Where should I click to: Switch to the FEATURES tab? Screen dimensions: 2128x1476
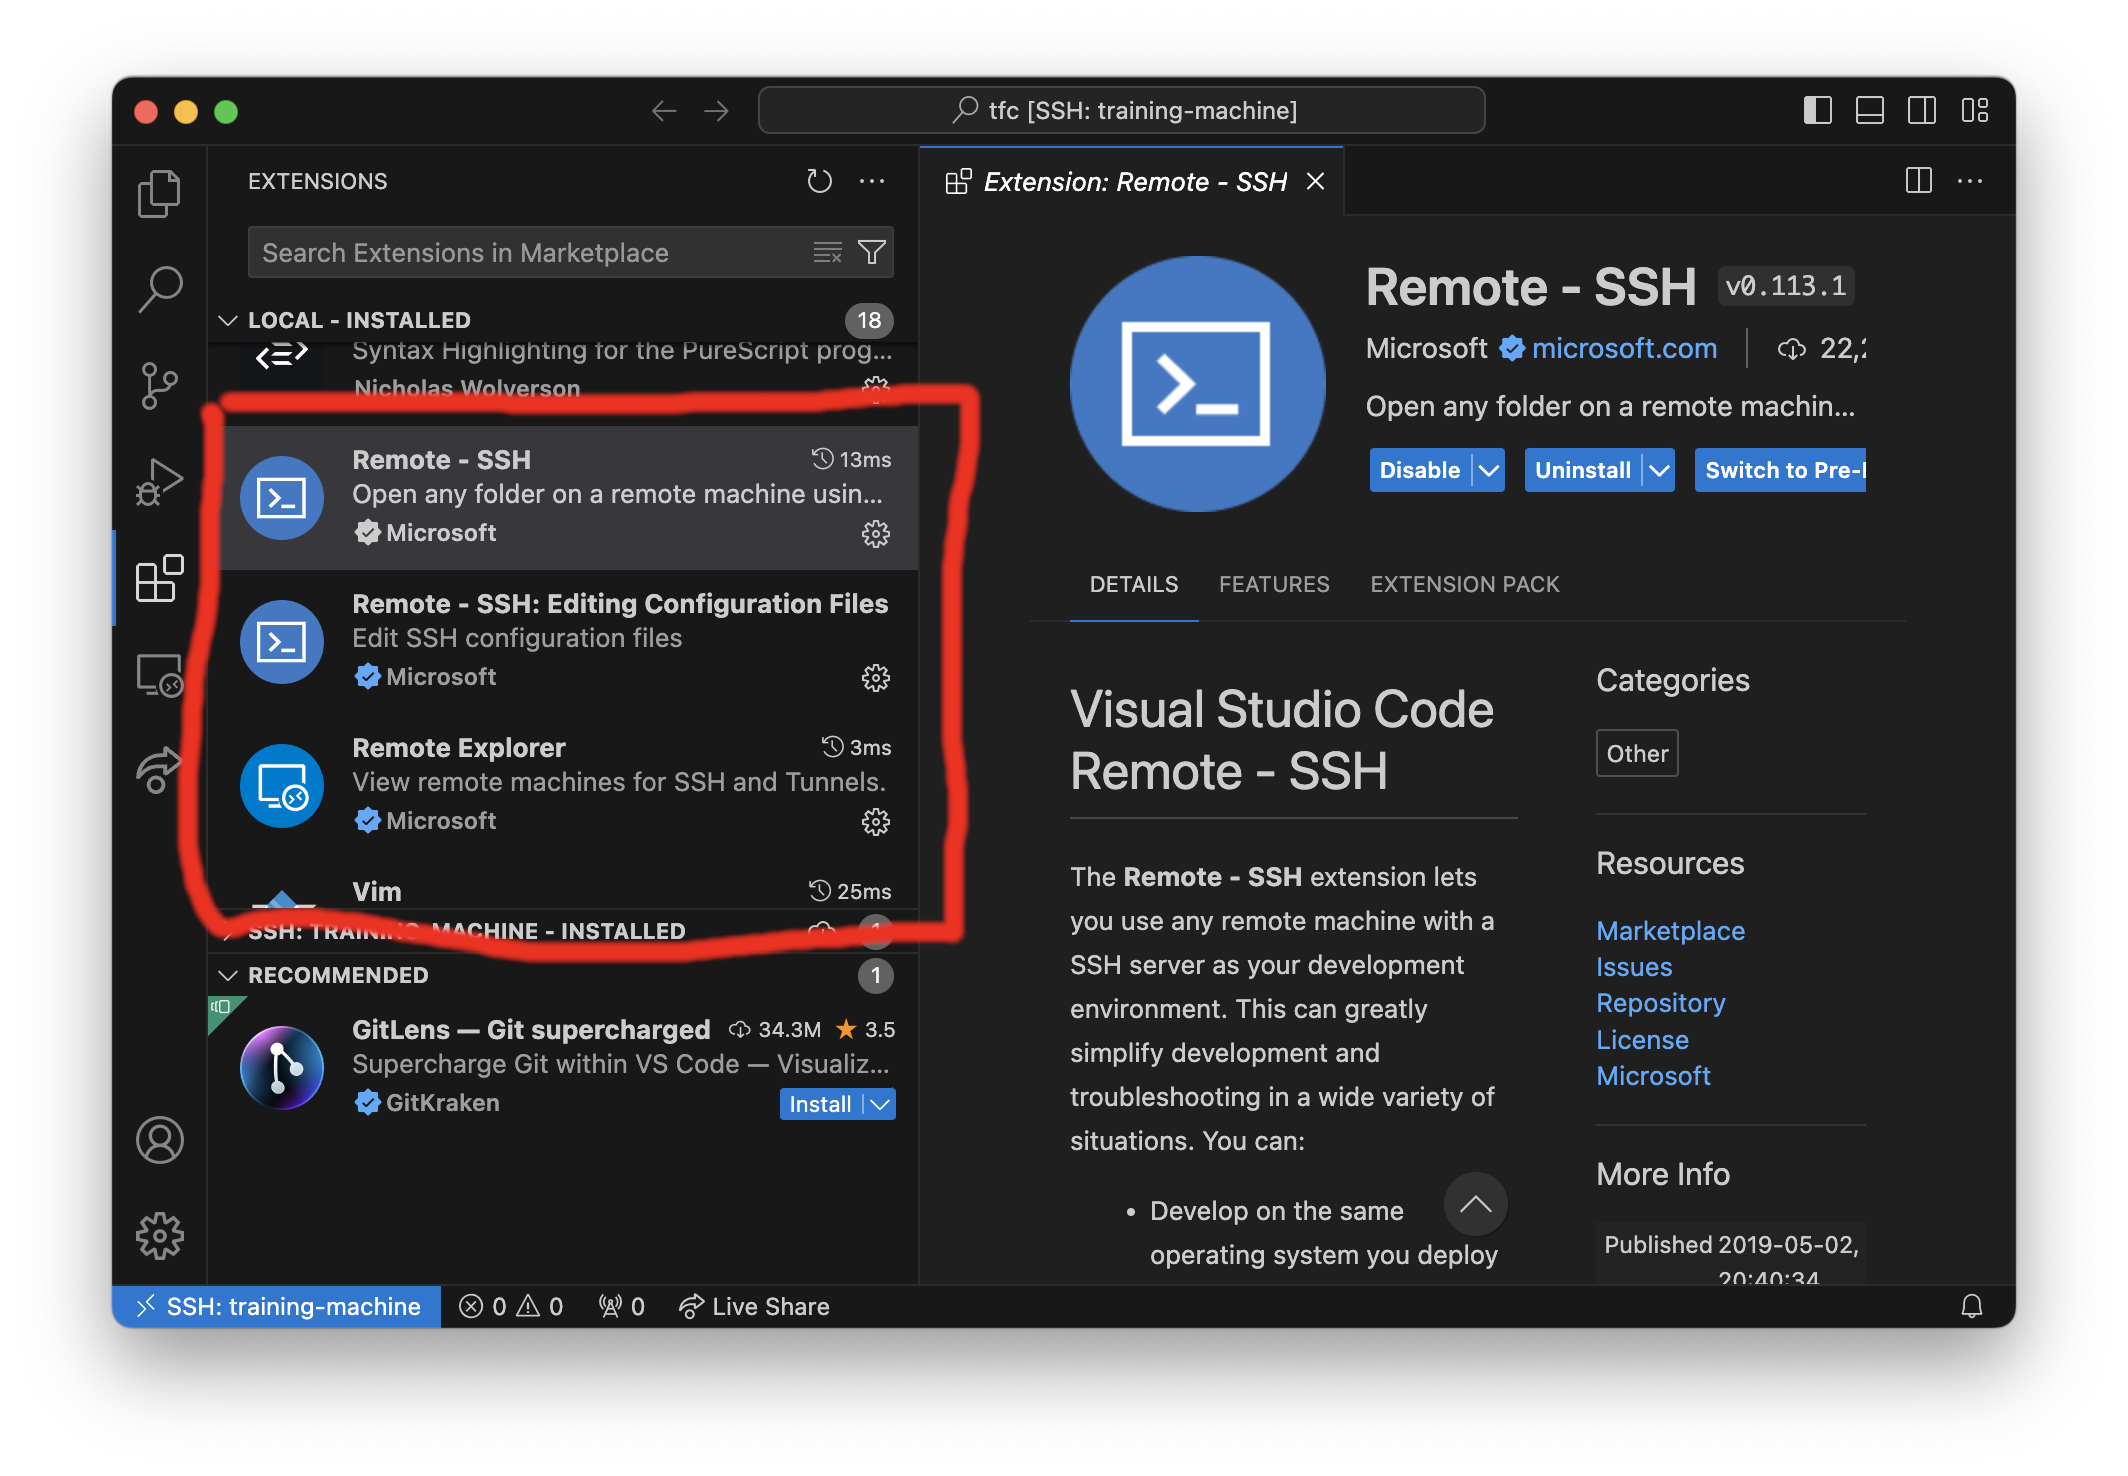pyautogui.click(x=1274, y=584)
